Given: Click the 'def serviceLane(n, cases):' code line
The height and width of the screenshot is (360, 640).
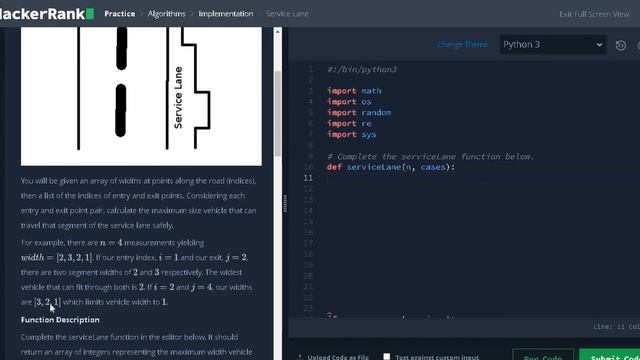Looking at the screenshot, I should click(x=391, y=167).
